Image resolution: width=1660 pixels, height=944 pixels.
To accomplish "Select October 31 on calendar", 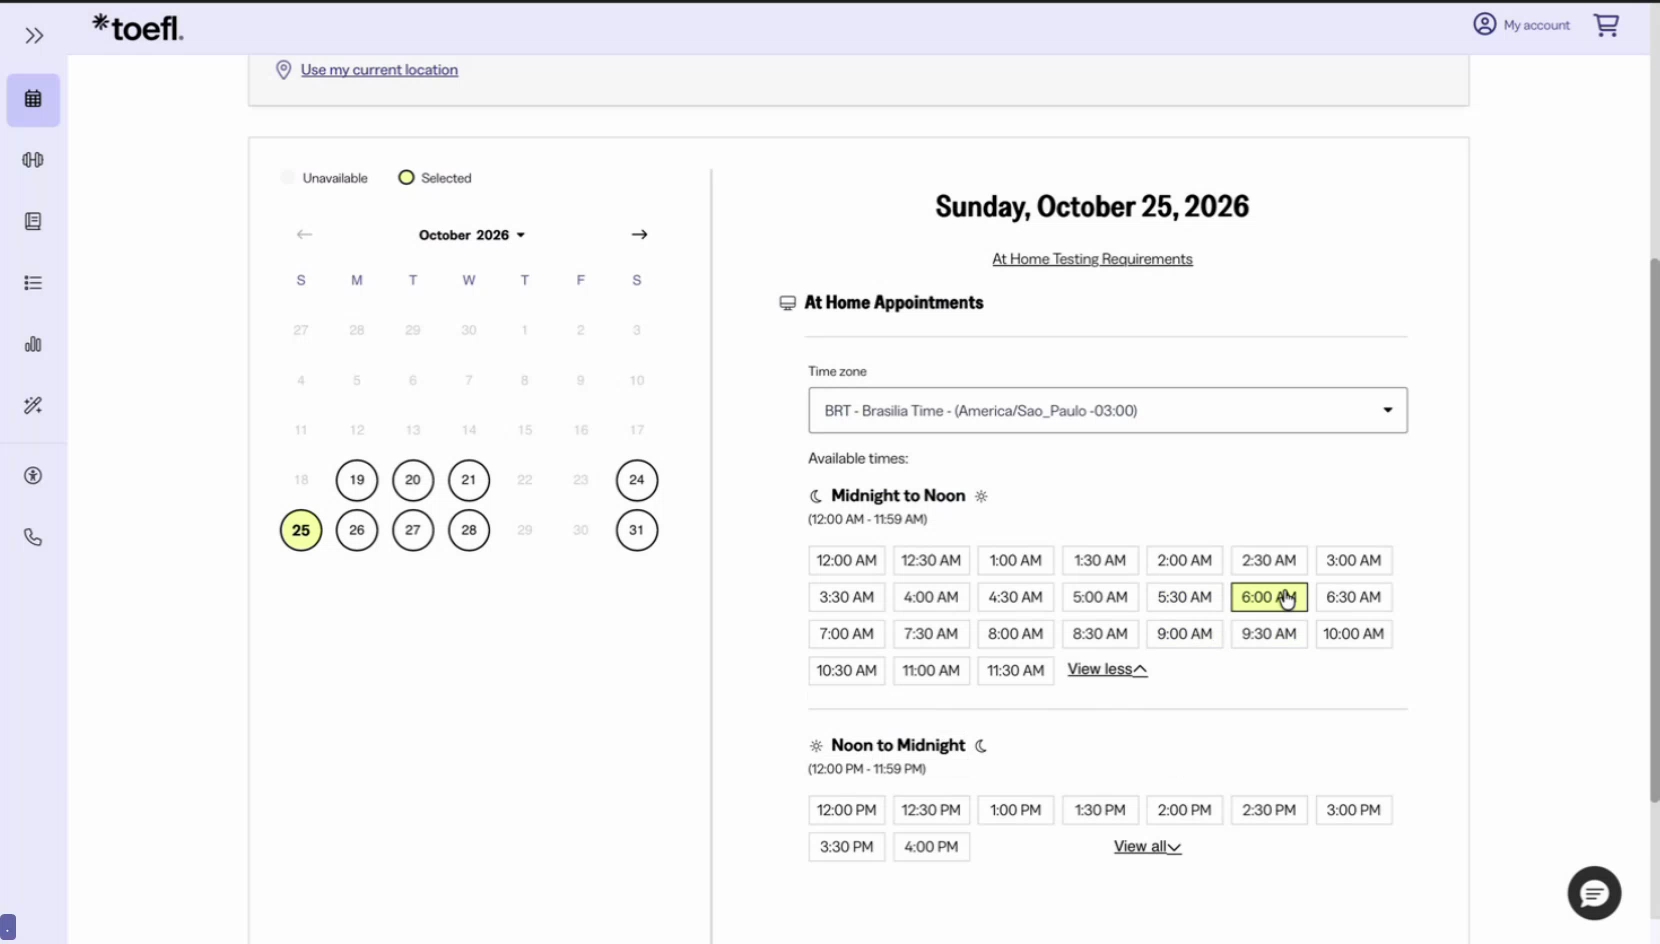I will coord(637,530).
